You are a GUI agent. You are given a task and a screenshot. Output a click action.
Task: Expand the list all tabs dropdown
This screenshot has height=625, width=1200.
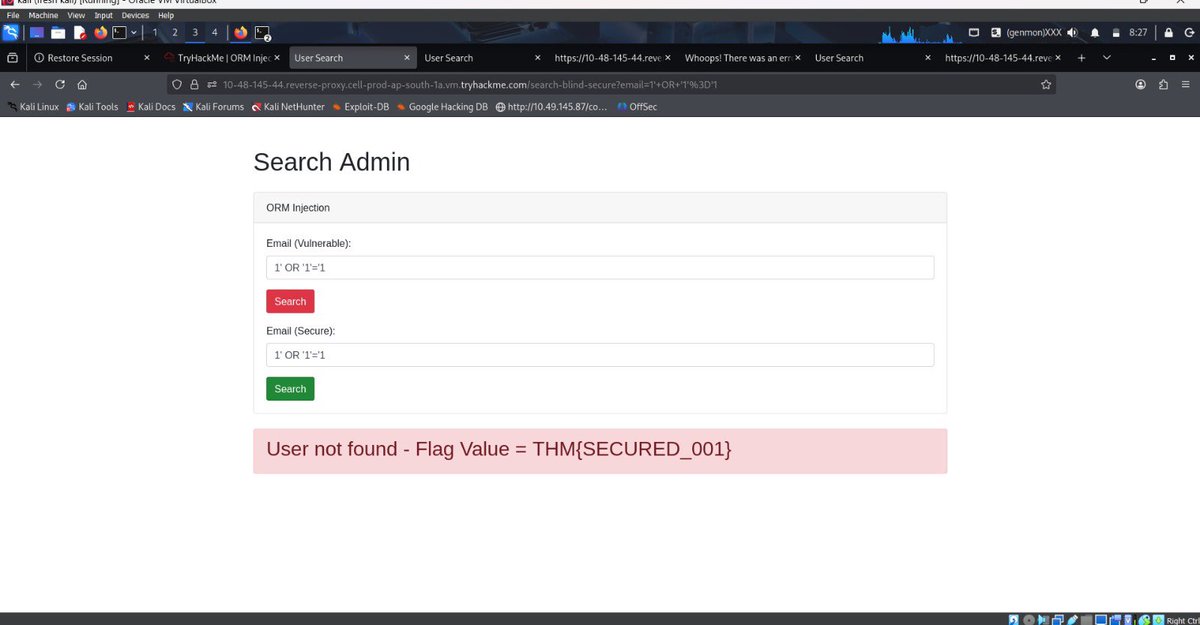(1107, 58)
